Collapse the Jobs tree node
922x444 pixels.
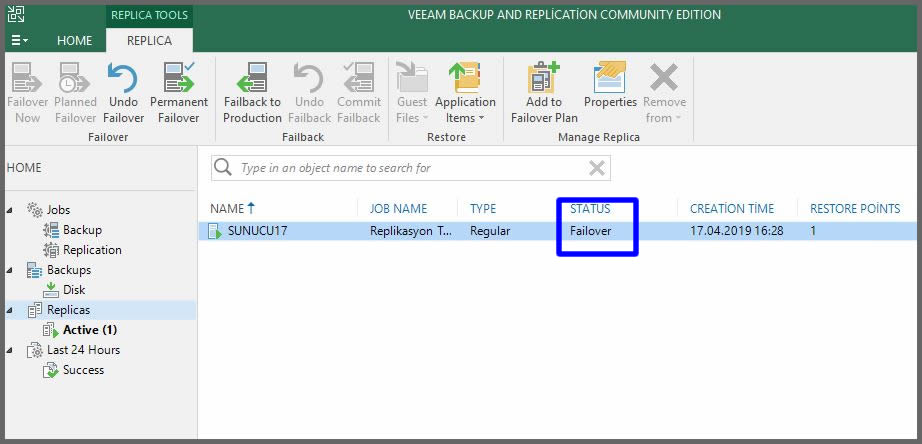[x=11, y=210]
